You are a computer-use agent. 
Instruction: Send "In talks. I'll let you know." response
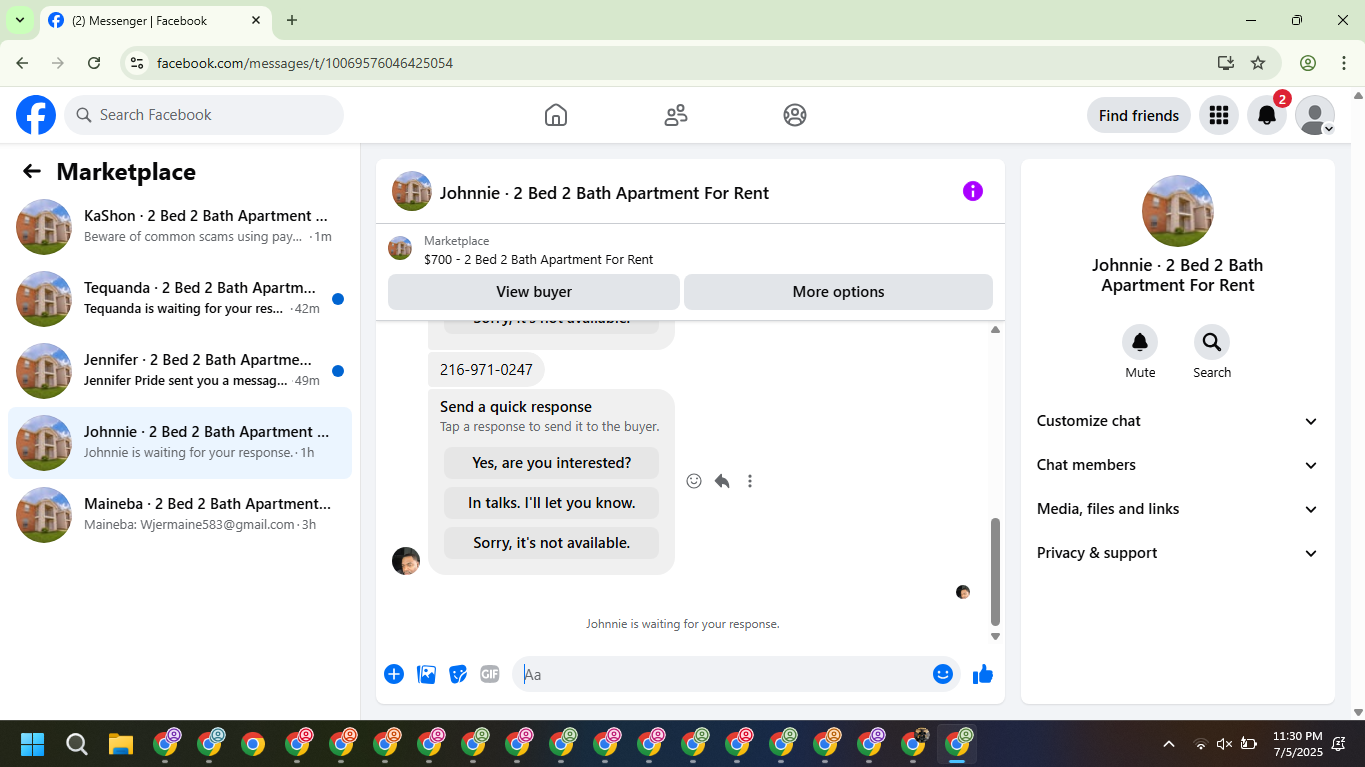point(551,503)
